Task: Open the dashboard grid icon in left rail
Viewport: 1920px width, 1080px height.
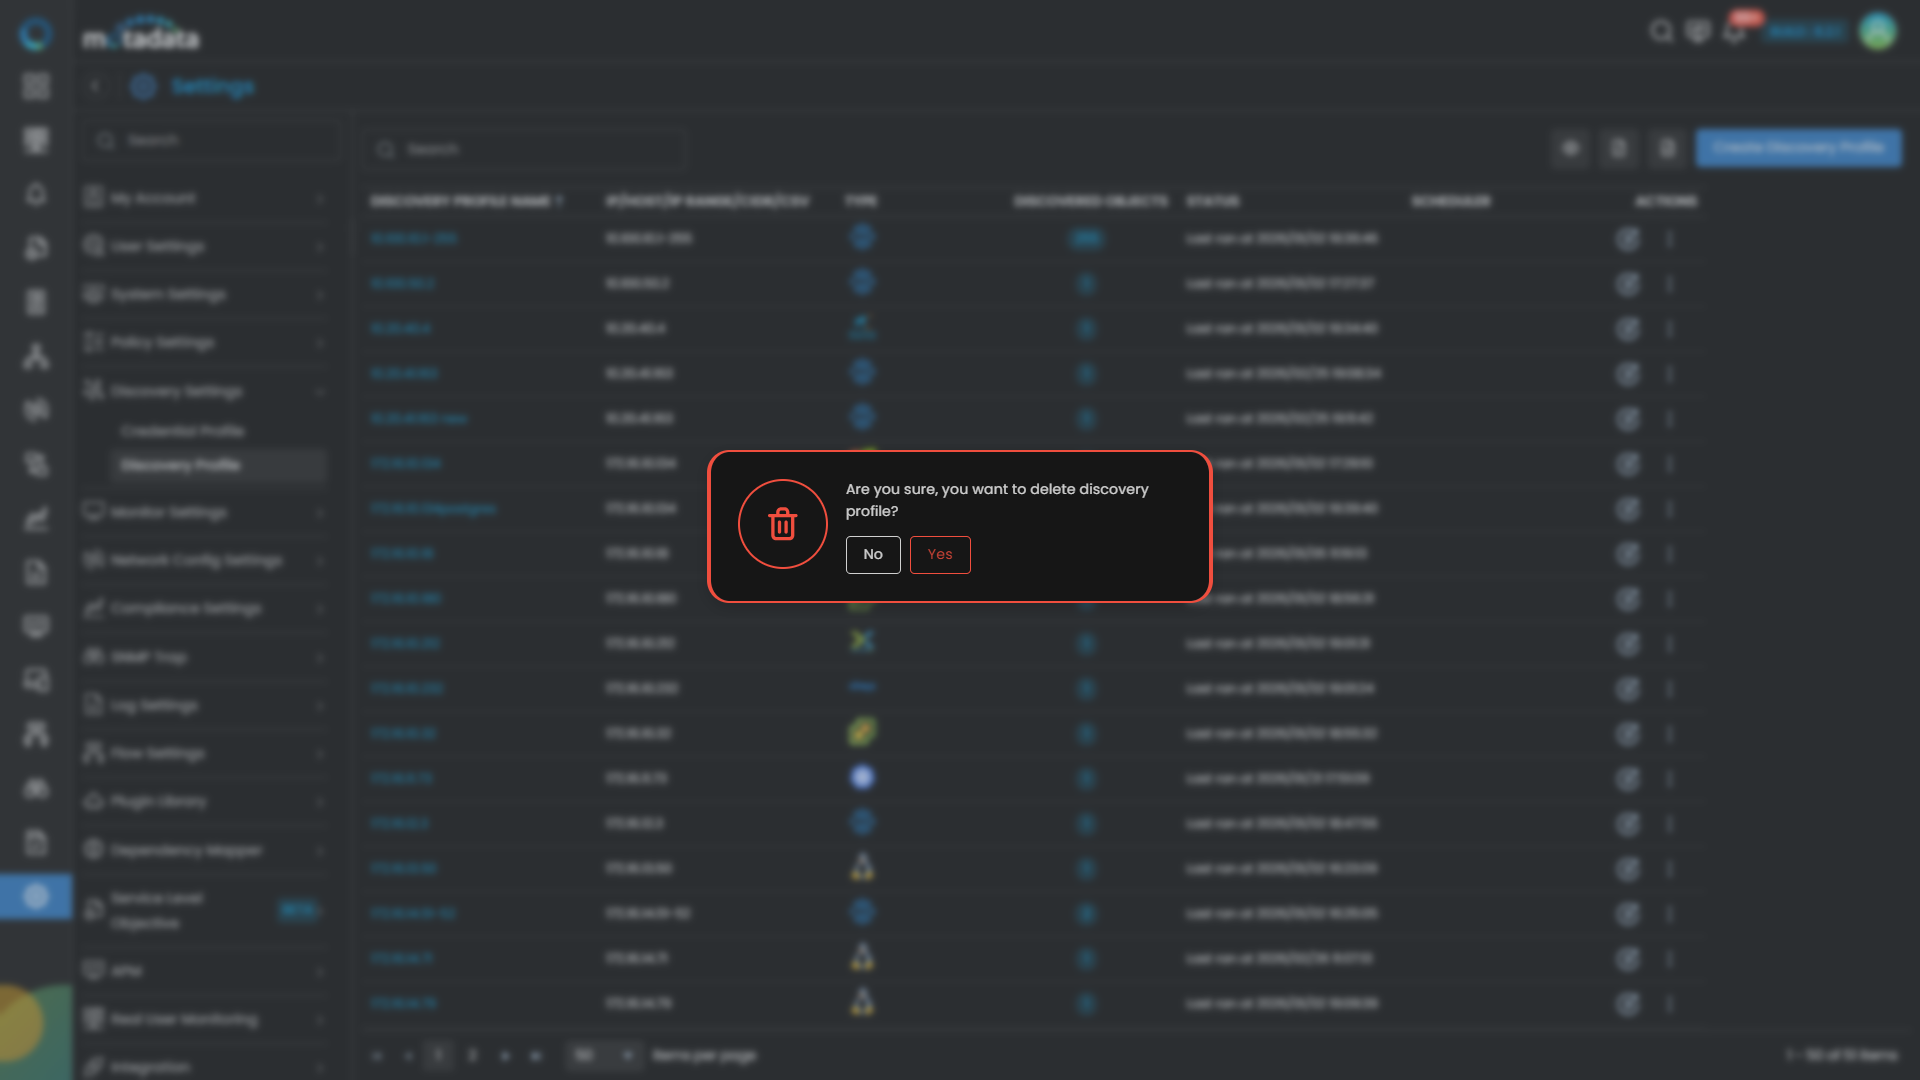Action: [36, 86]
